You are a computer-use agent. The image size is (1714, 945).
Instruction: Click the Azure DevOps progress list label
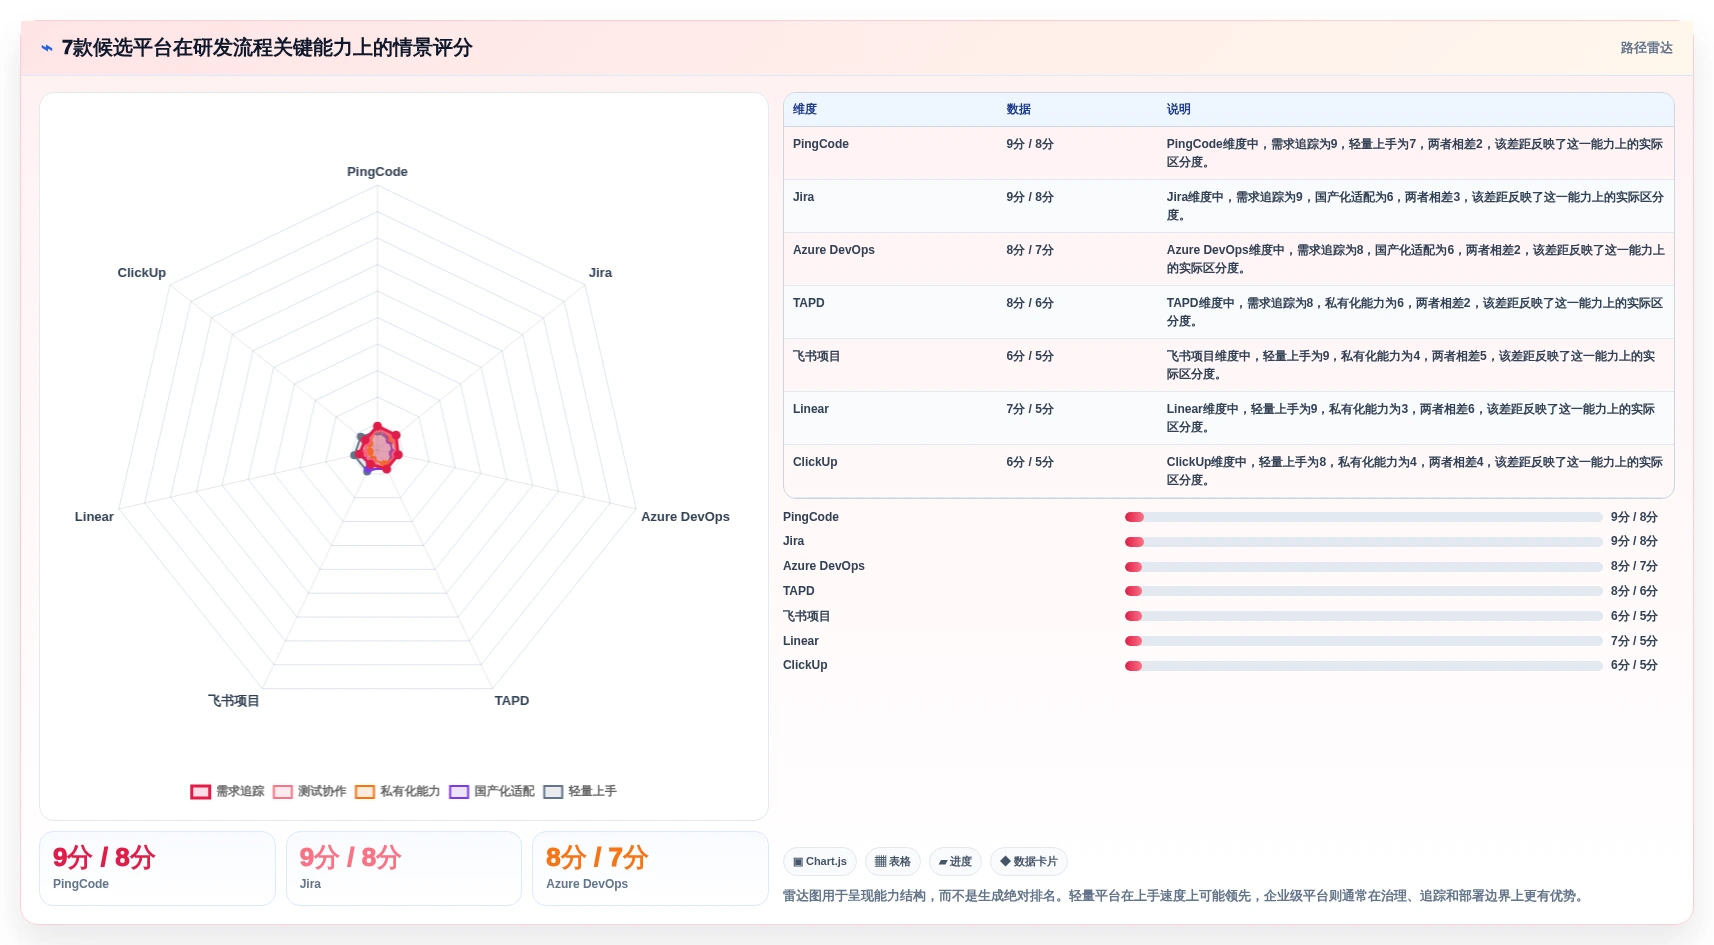[824, 566]
